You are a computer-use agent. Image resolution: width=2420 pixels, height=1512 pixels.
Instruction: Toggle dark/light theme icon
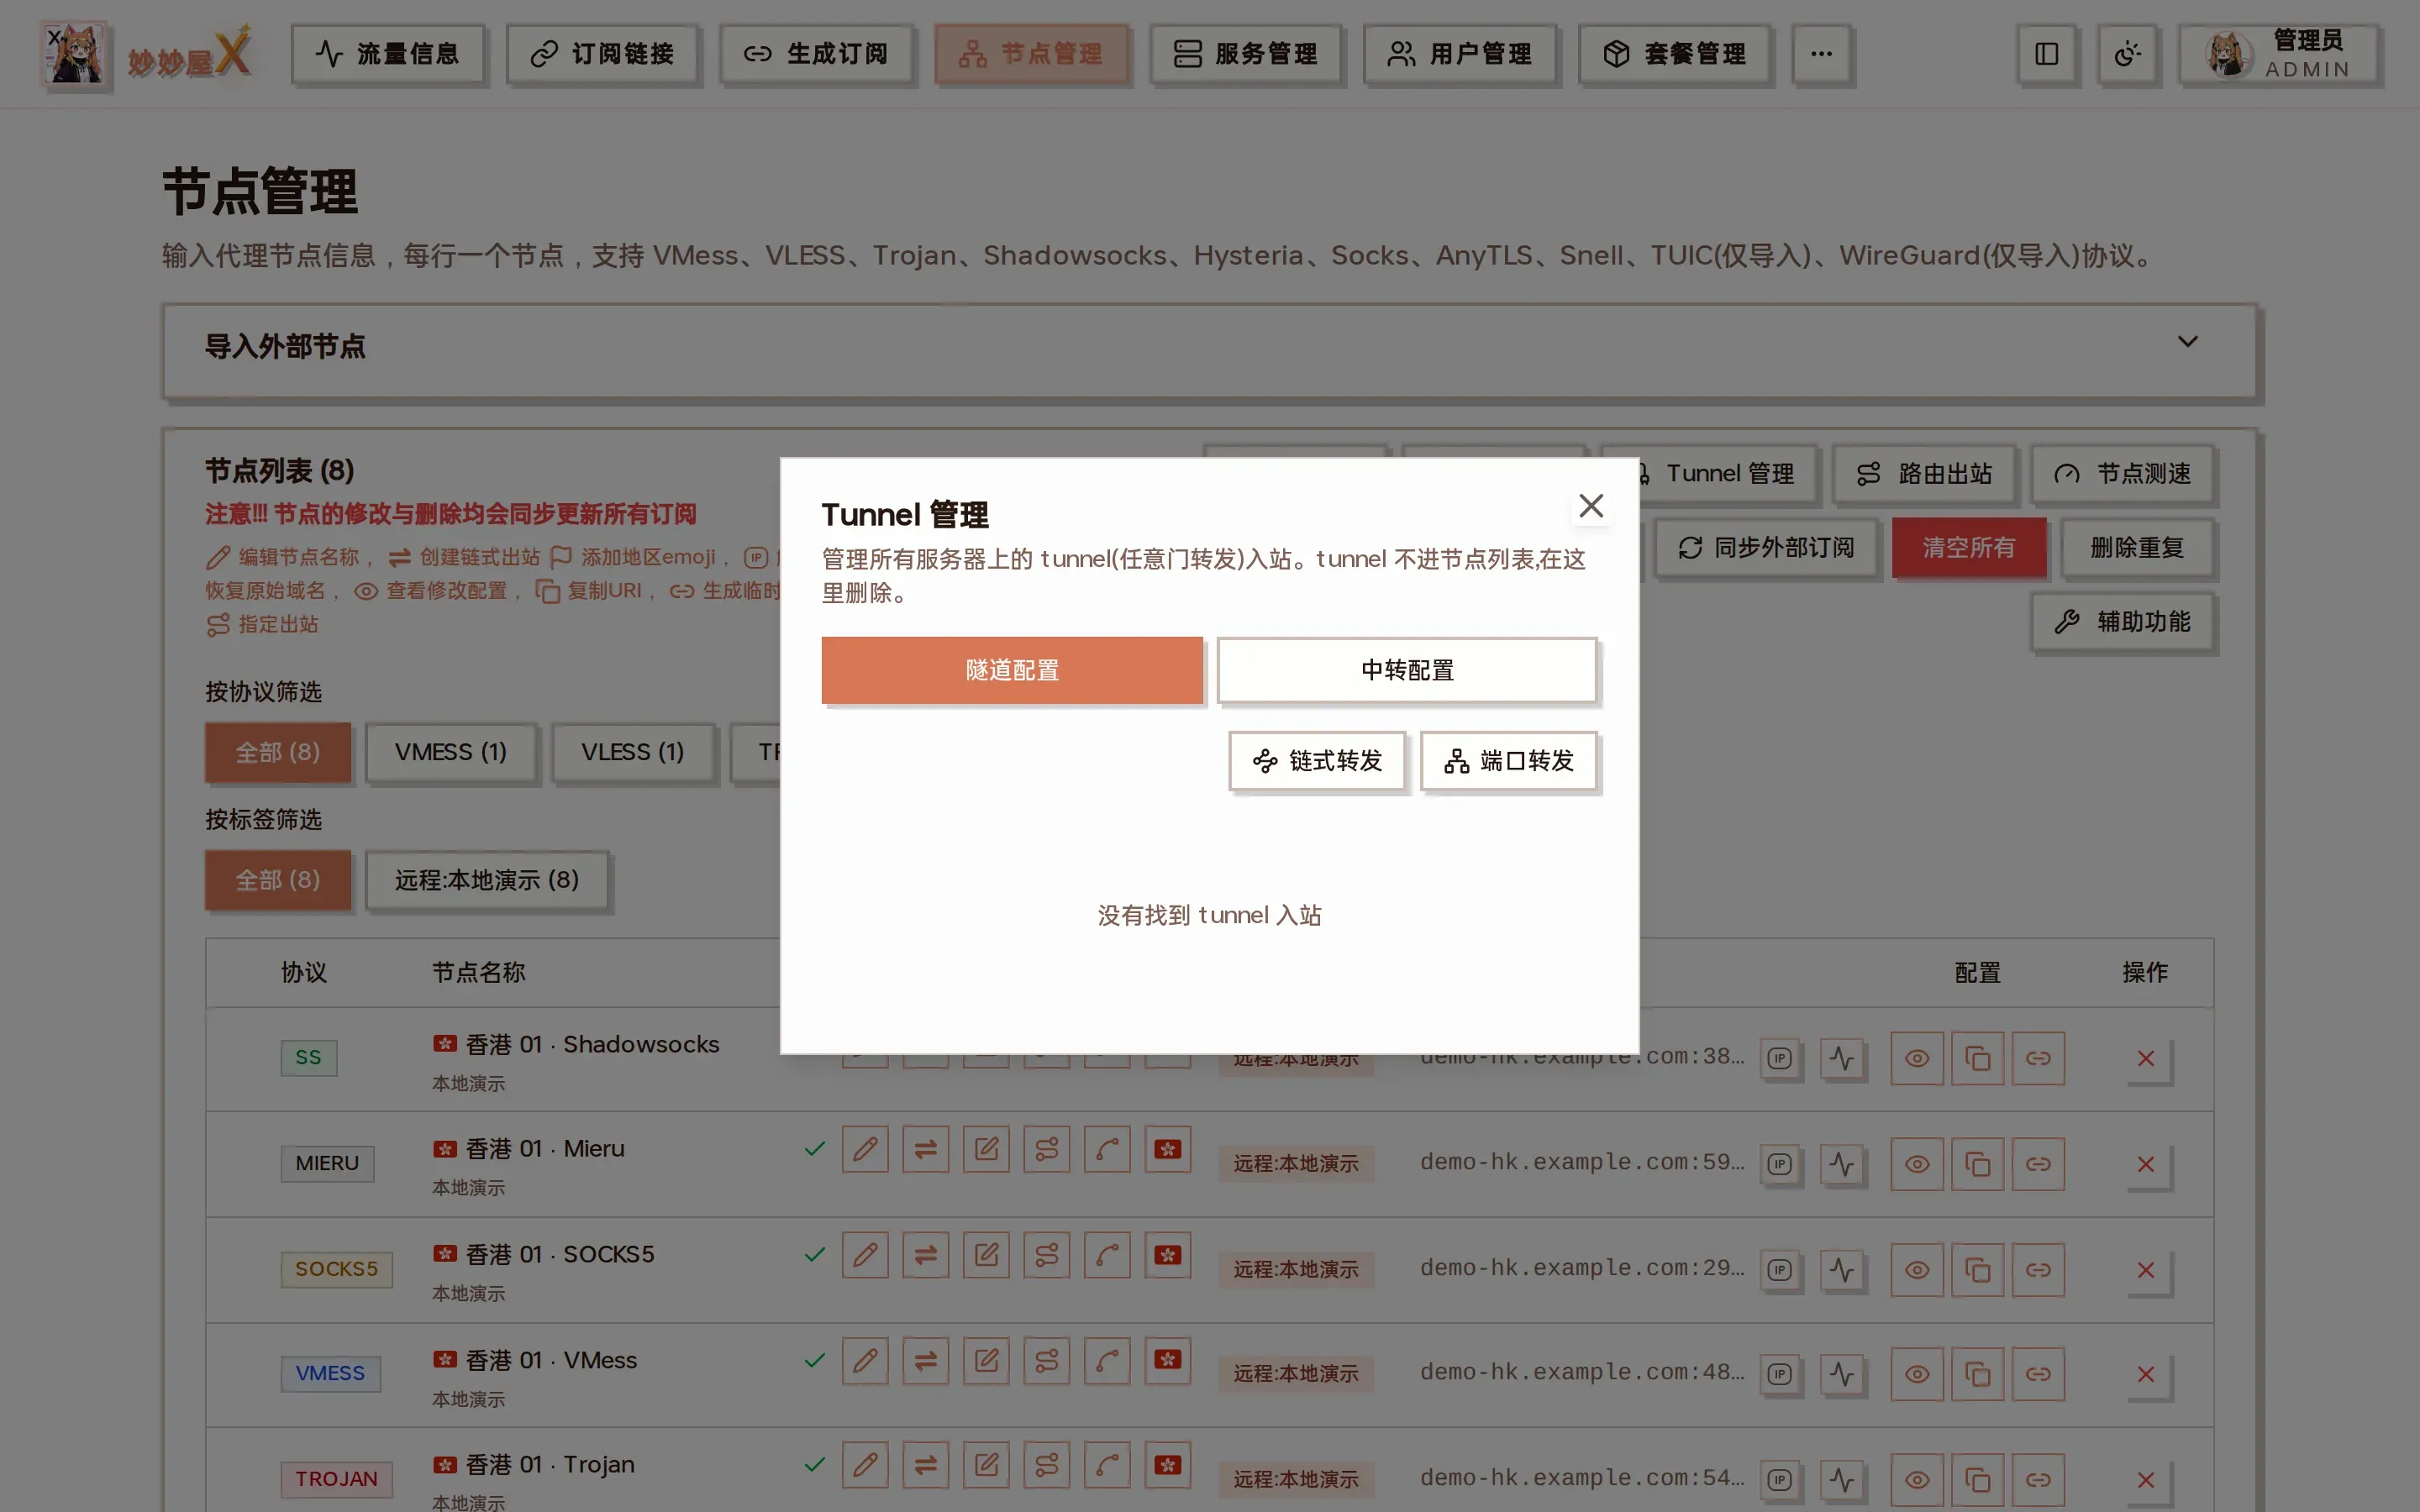pyautogui.click(x=2127, y=53)
